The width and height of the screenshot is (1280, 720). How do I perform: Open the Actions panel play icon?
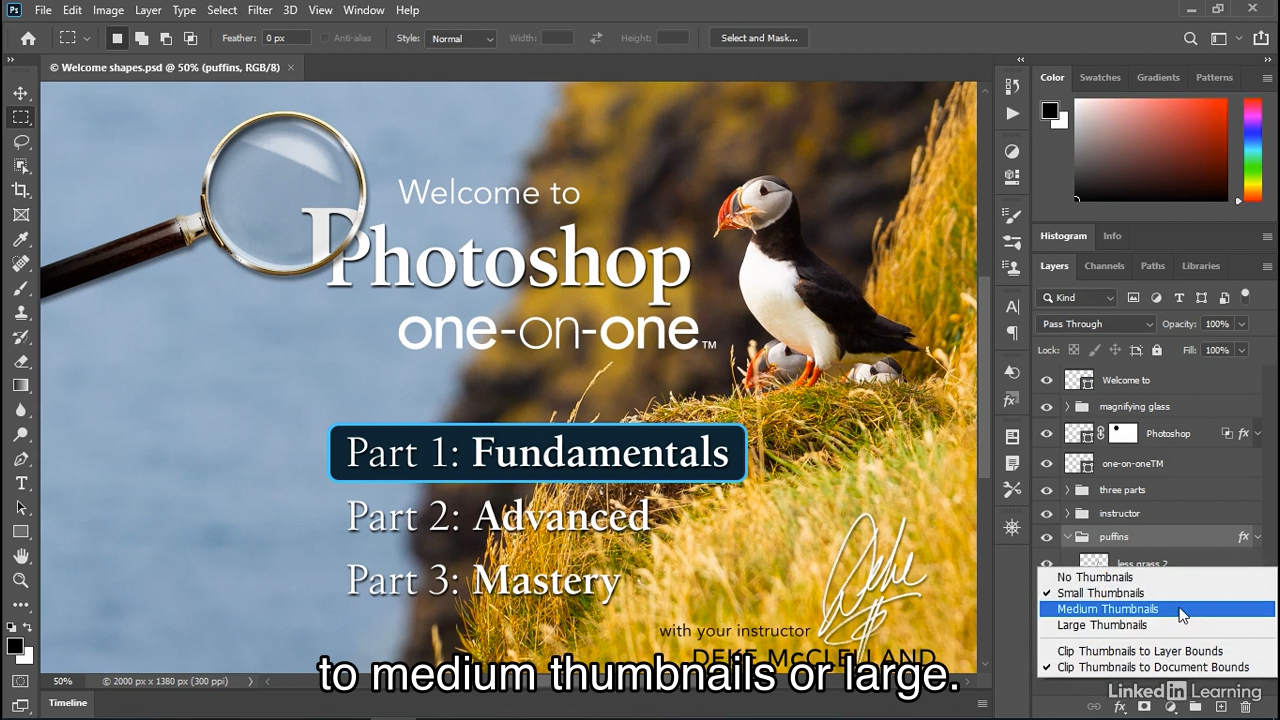[x=1012, y=113]
